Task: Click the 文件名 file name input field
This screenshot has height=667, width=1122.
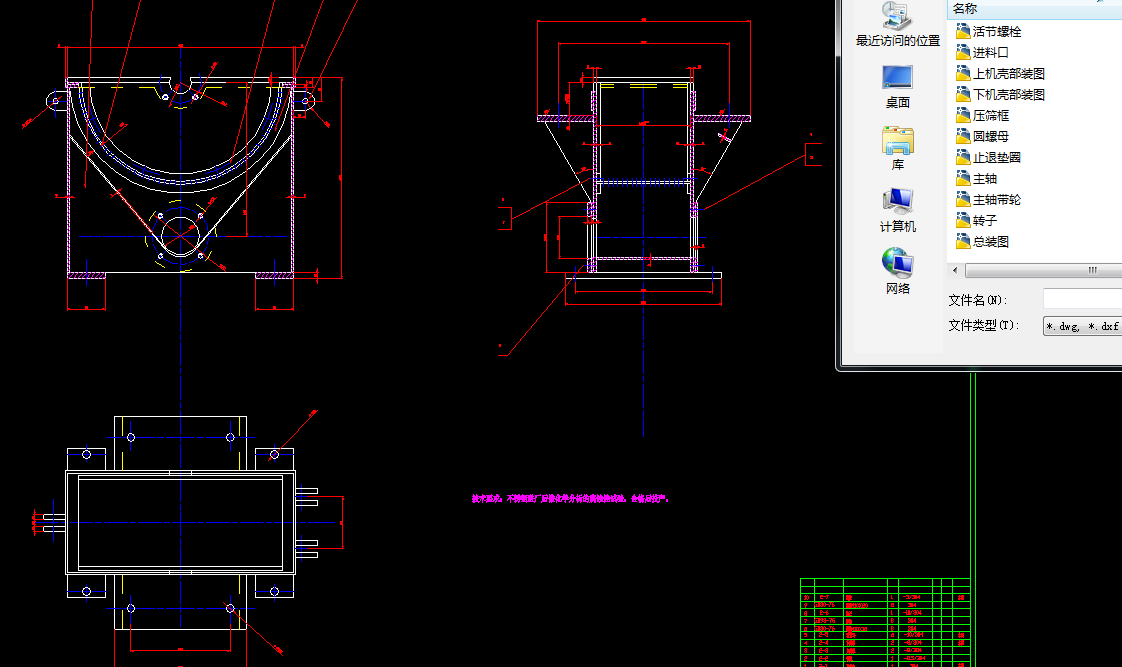Action: [x=1082, y=299]
